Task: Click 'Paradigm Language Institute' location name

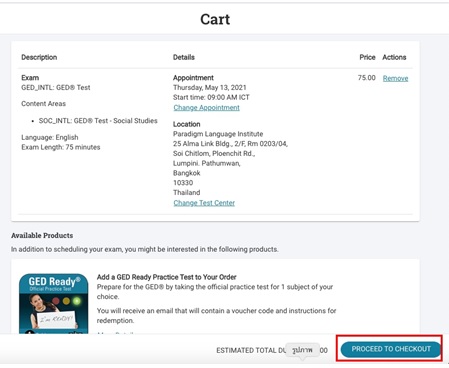Action: tap(218, 134)
